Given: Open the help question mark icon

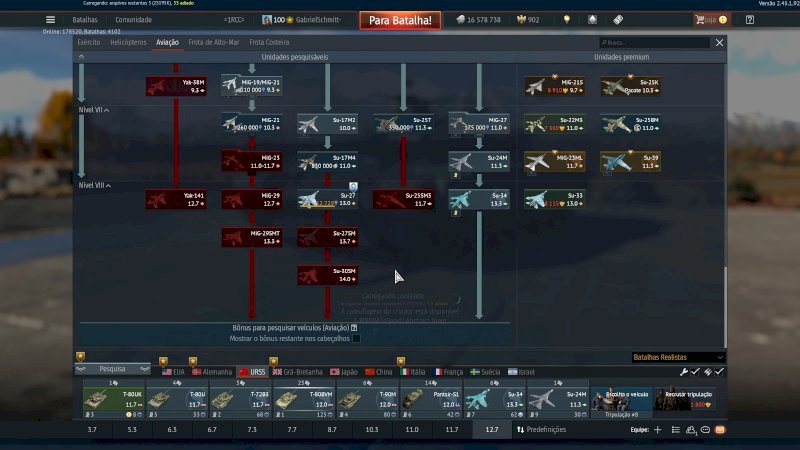Looking at the screenshot, I should point(749,20).
